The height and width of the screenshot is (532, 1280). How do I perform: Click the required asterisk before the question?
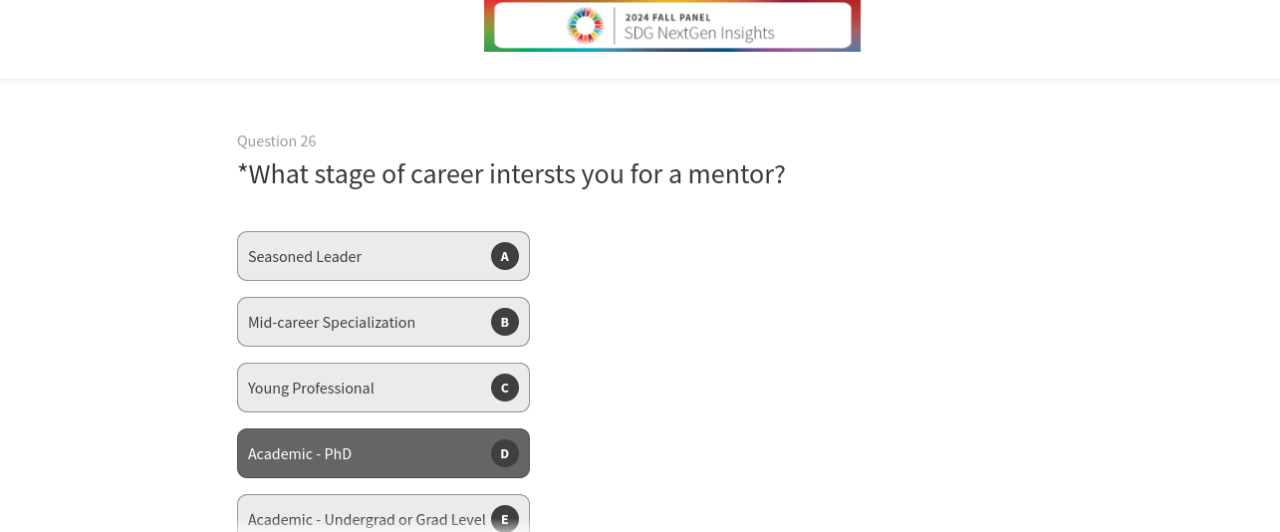click(242, 170)
